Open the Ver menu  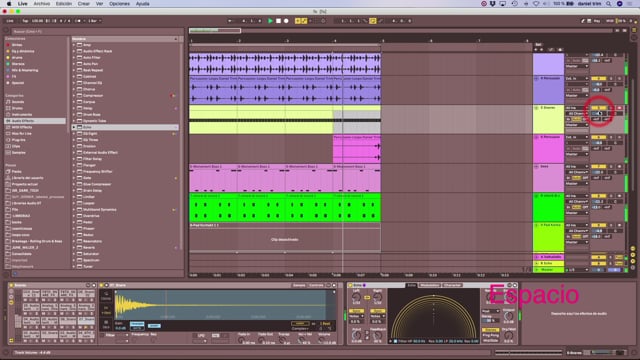tap(99, 4)
